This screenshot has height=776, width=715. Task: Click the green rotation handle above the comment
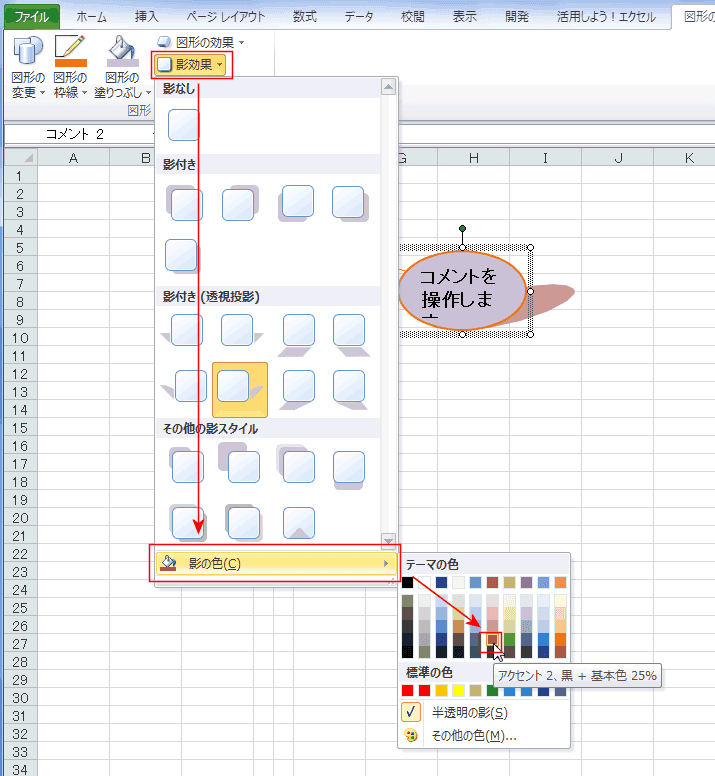pos(462,229)
